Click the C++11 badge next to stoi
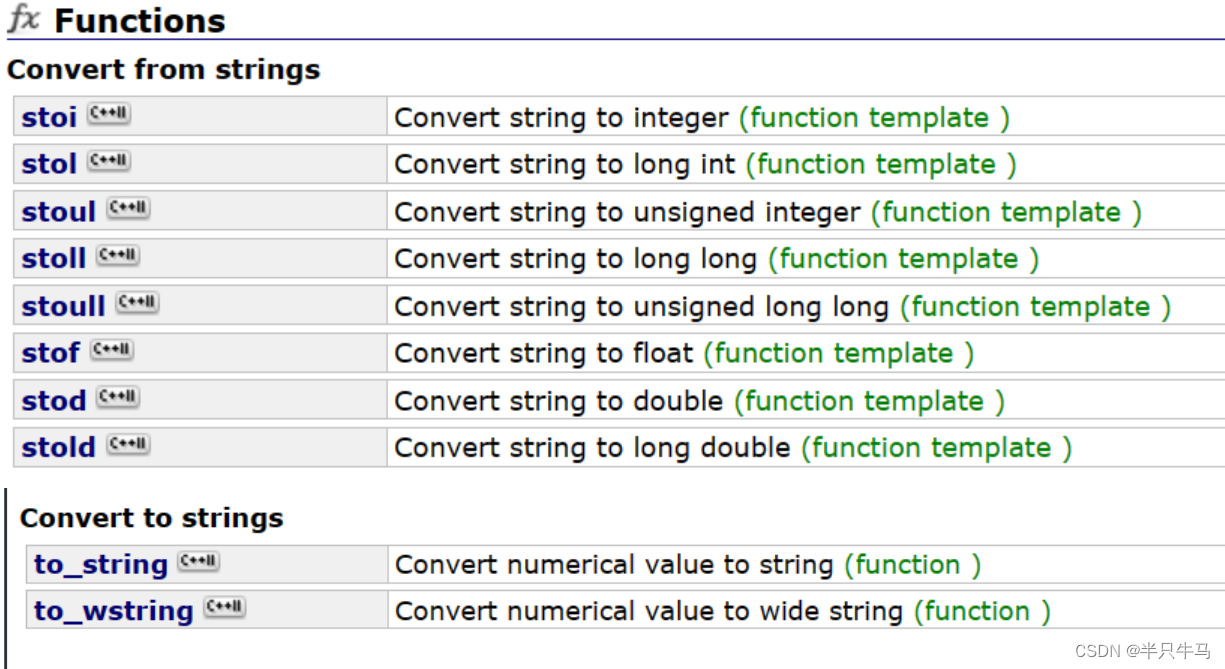 point(108,114)
